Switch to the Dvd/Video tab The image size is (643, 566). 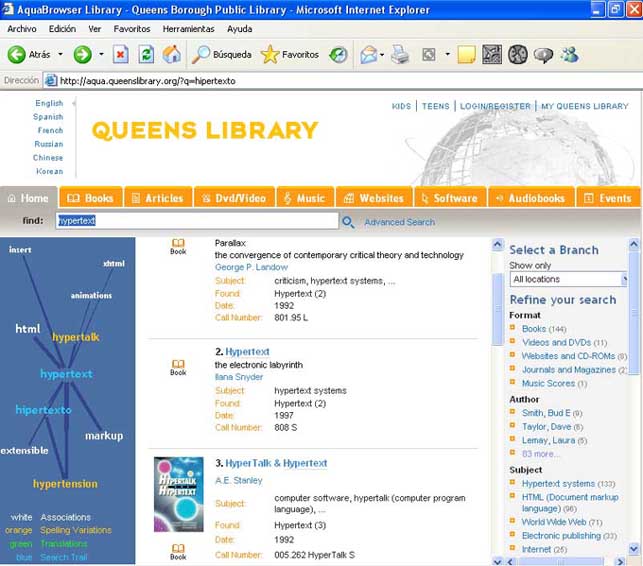234,198
